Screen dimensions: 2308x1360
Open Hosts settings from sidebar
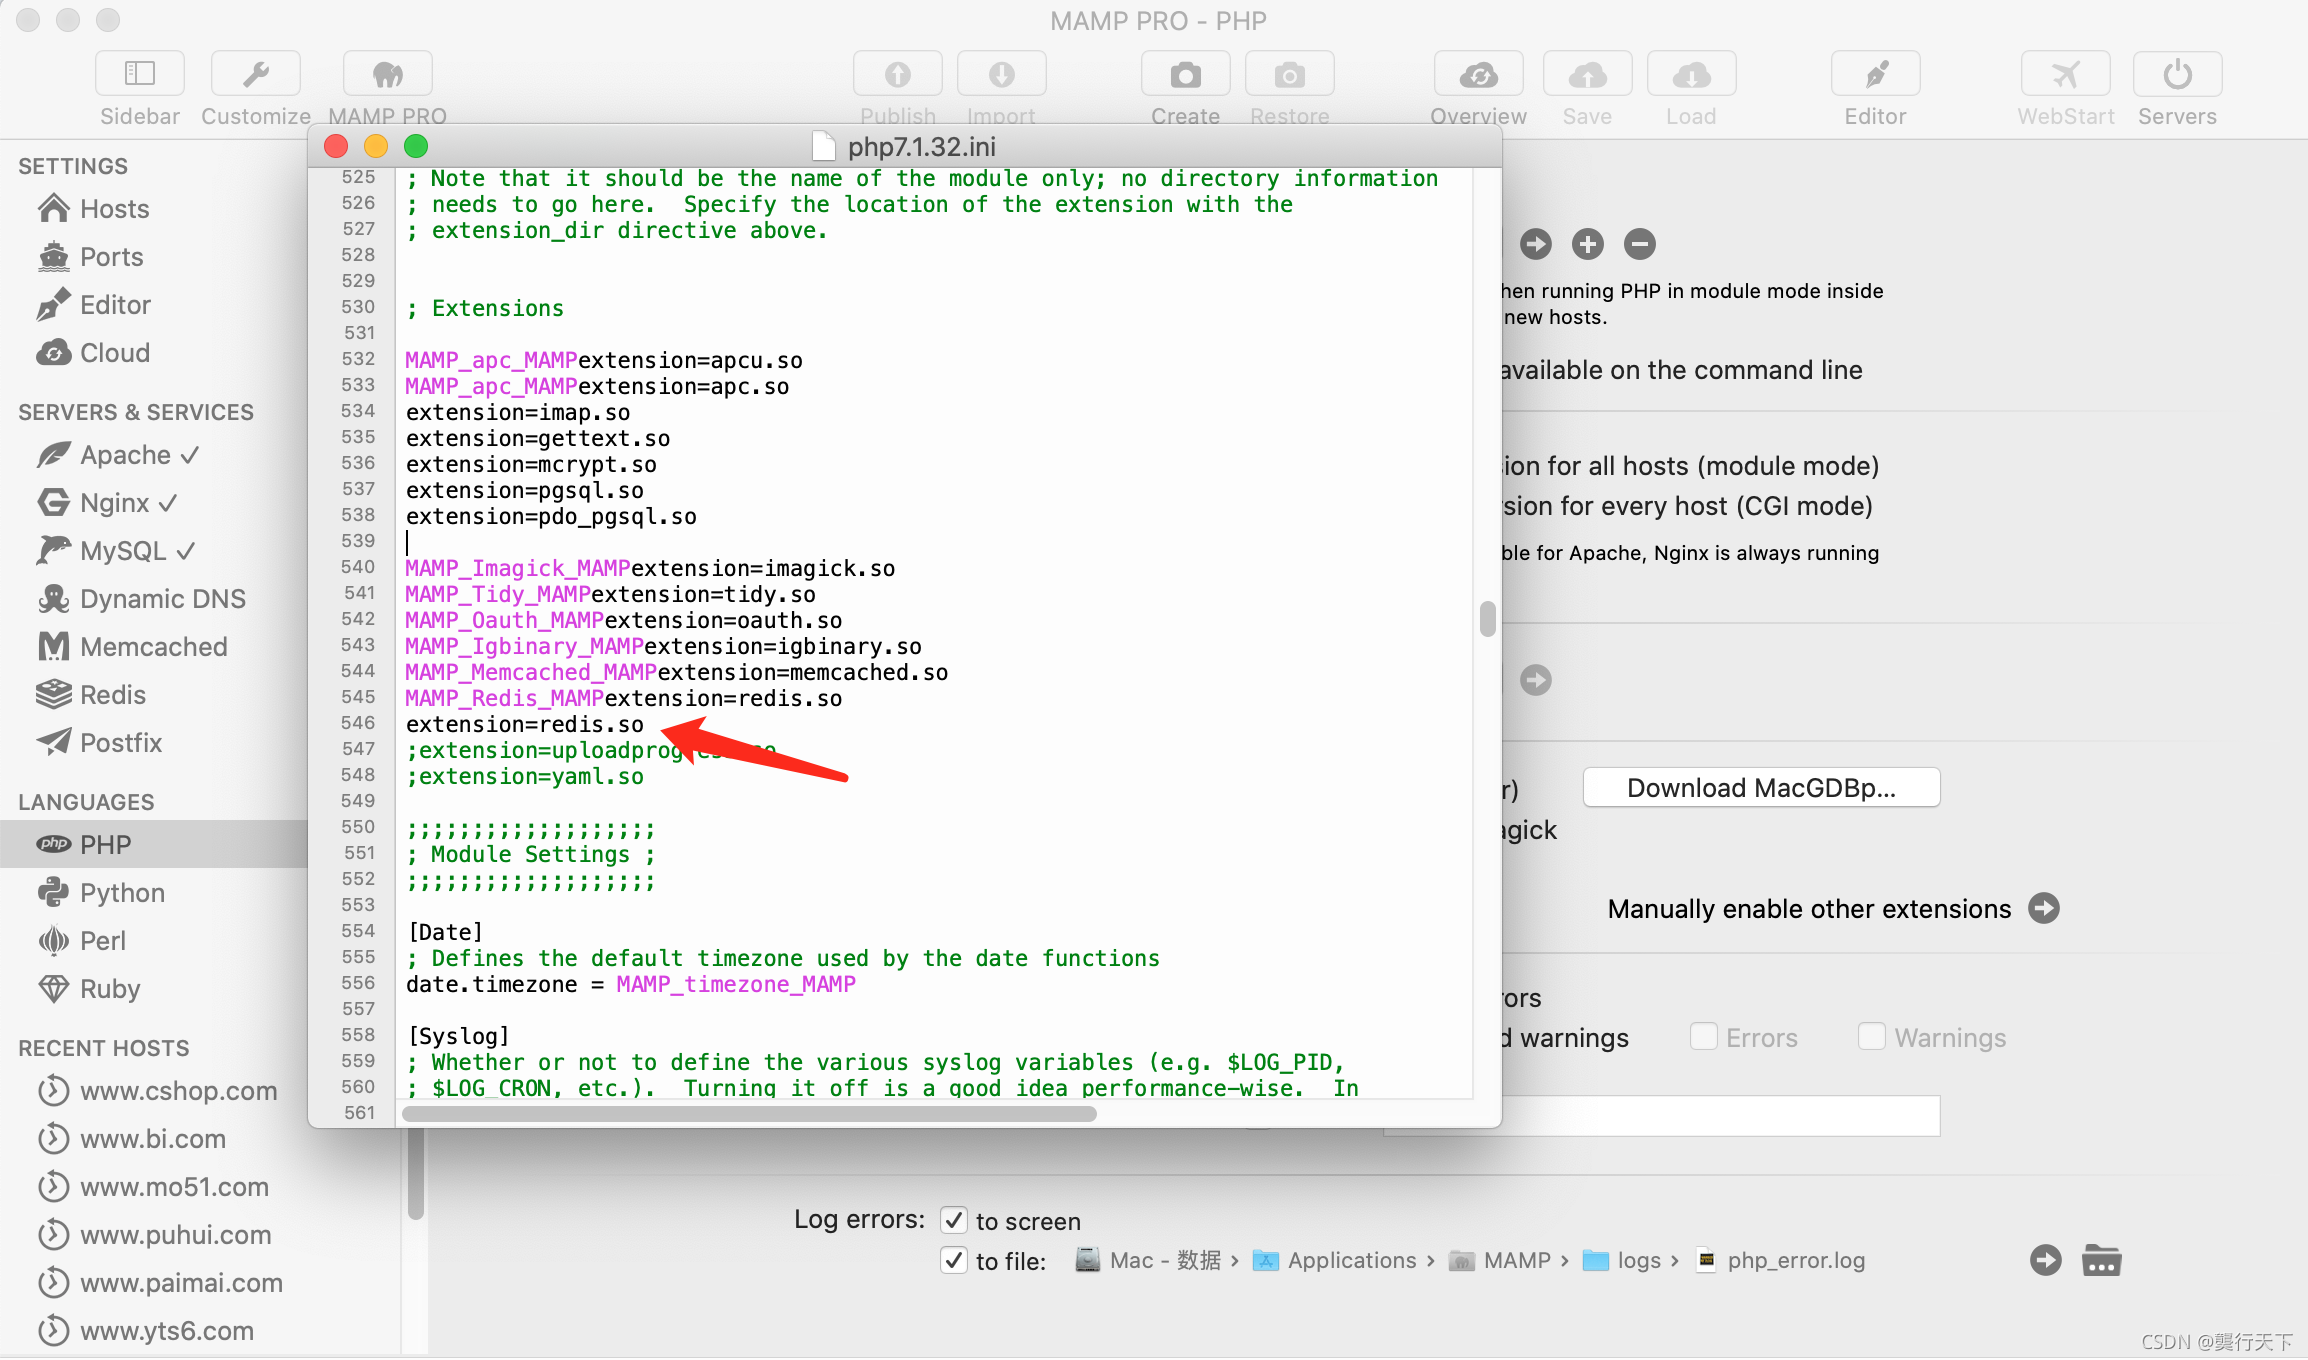pos(113,208)
